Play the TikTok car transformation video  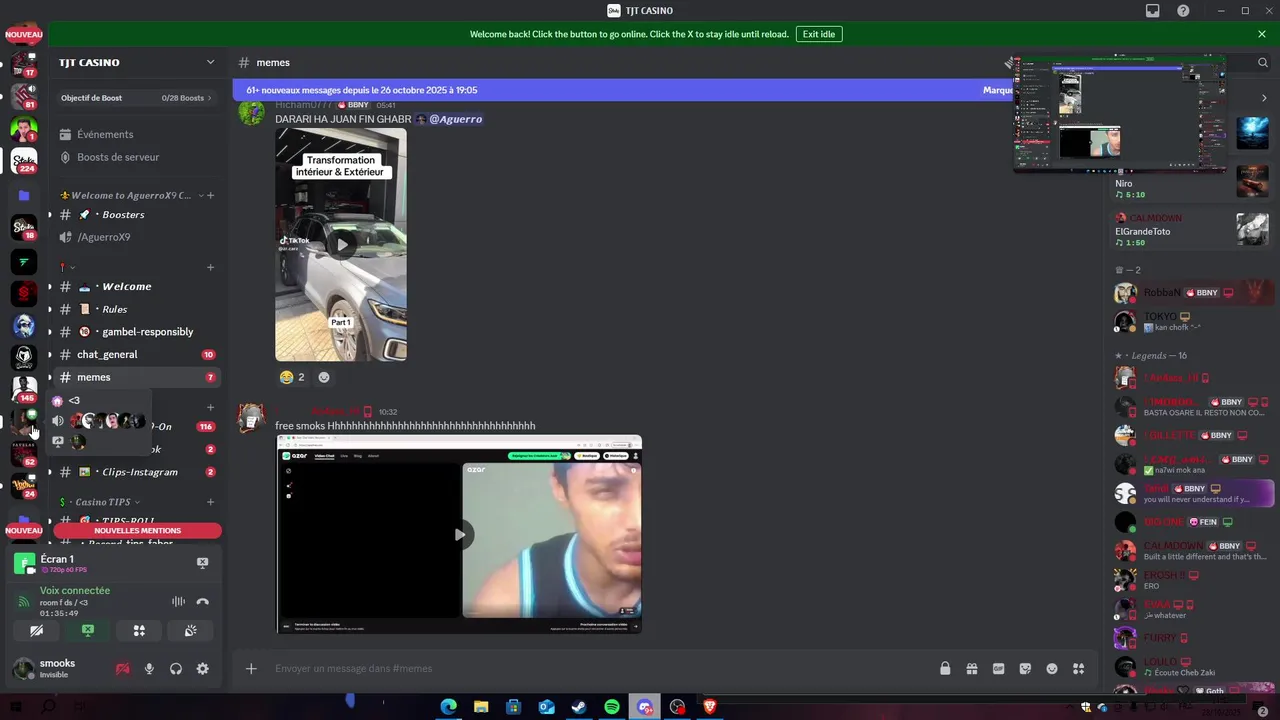coord(341,244)
